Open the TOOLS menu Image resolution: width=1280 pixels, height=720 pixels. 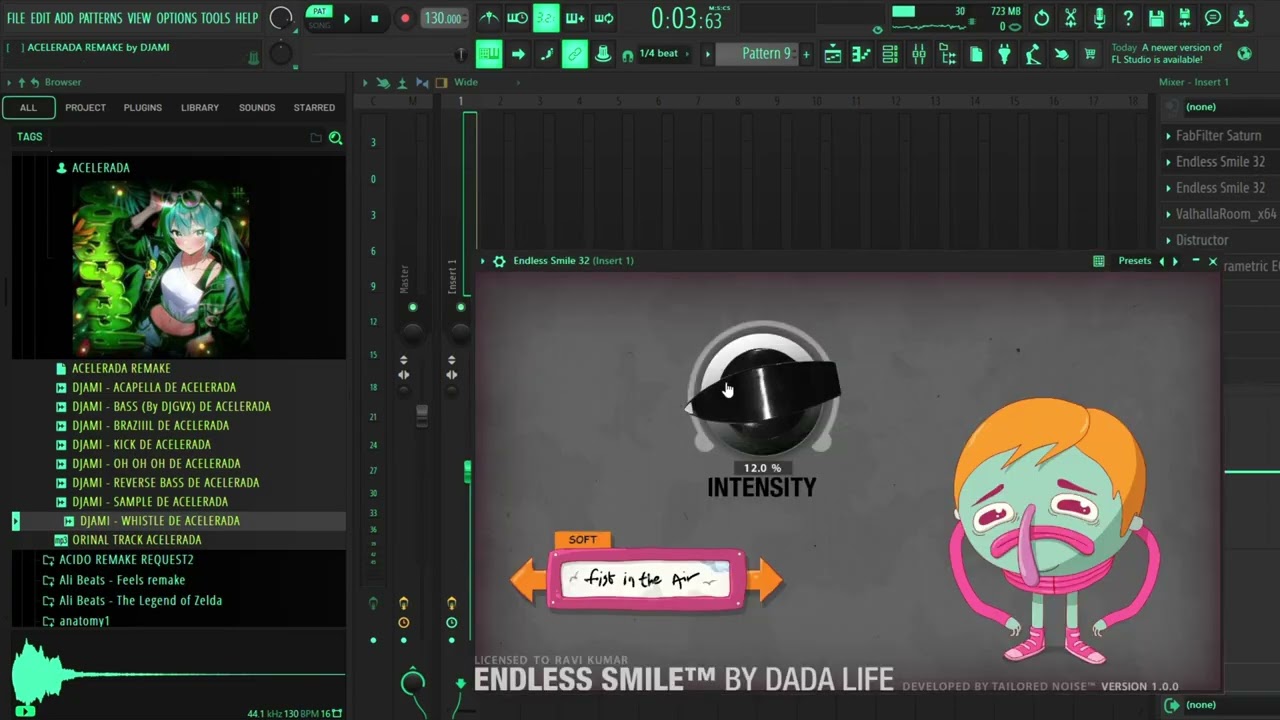coord(215,18)
